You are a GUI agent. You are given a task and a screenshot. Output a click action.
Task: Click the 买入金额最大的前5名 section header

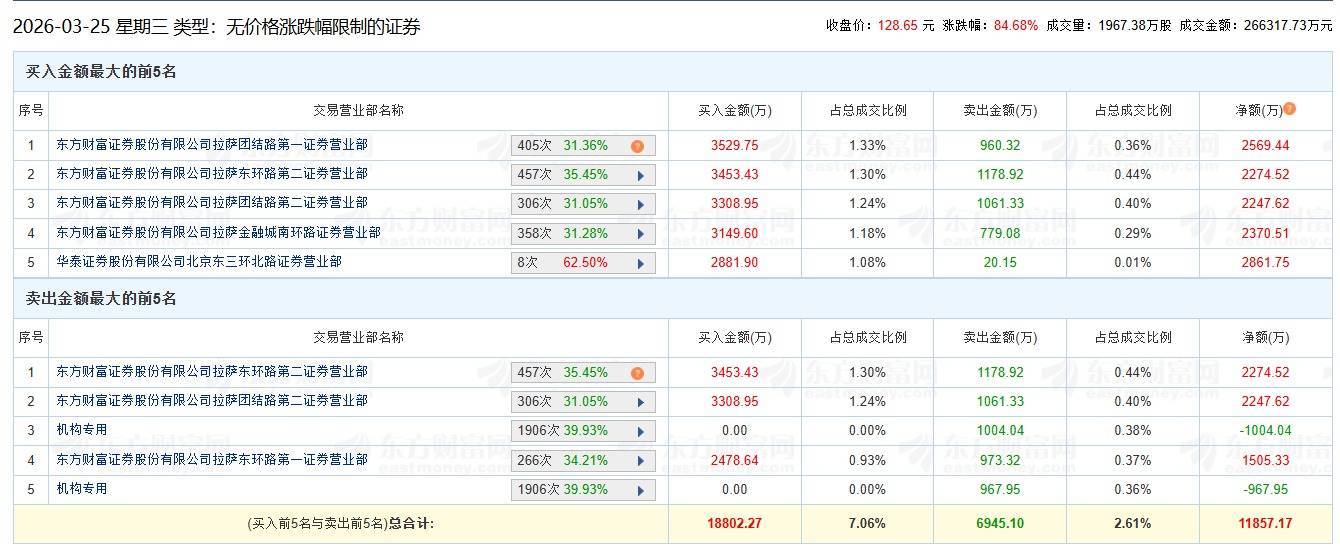(x=102, y=72)
